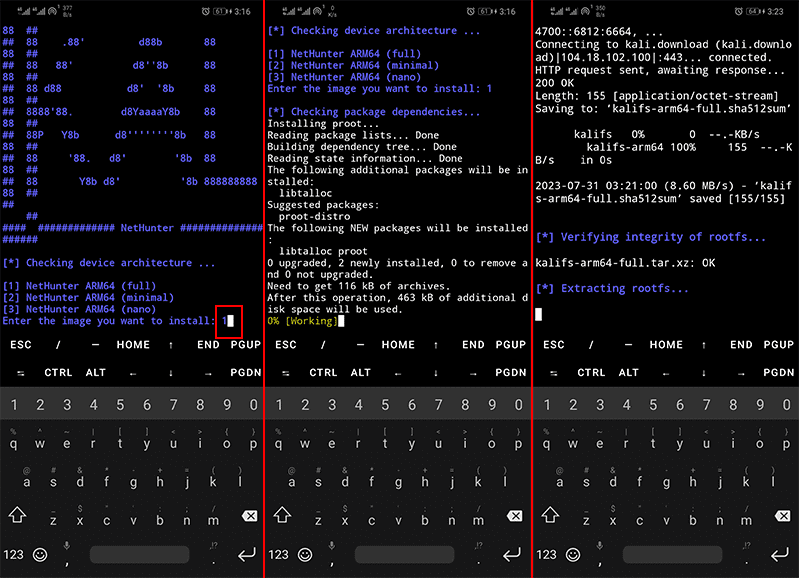
Task: Open emoji picker on 'Extracting rootfs' phone keyboard
Action: [x=573, y=554]
